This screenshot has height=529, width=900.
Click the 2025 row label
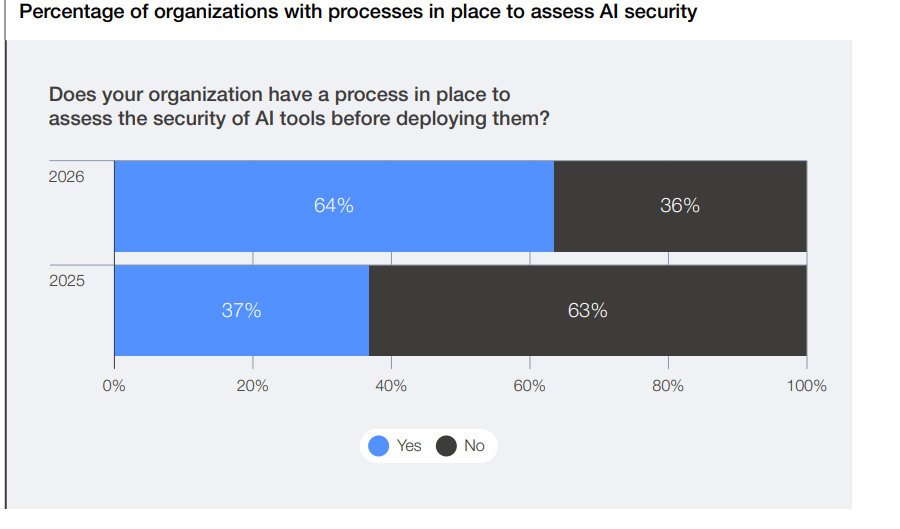(67, 281)
